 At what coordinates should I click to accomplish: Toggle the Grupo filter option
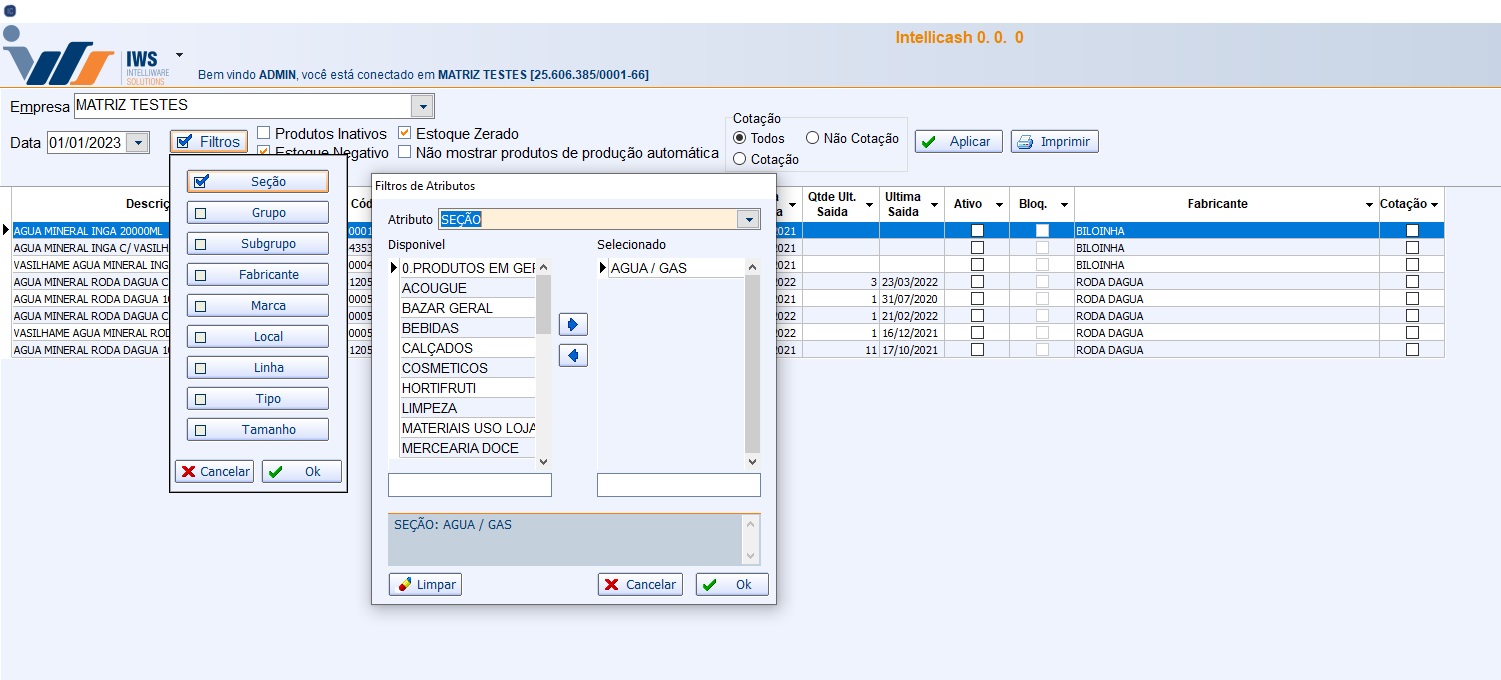257,213
